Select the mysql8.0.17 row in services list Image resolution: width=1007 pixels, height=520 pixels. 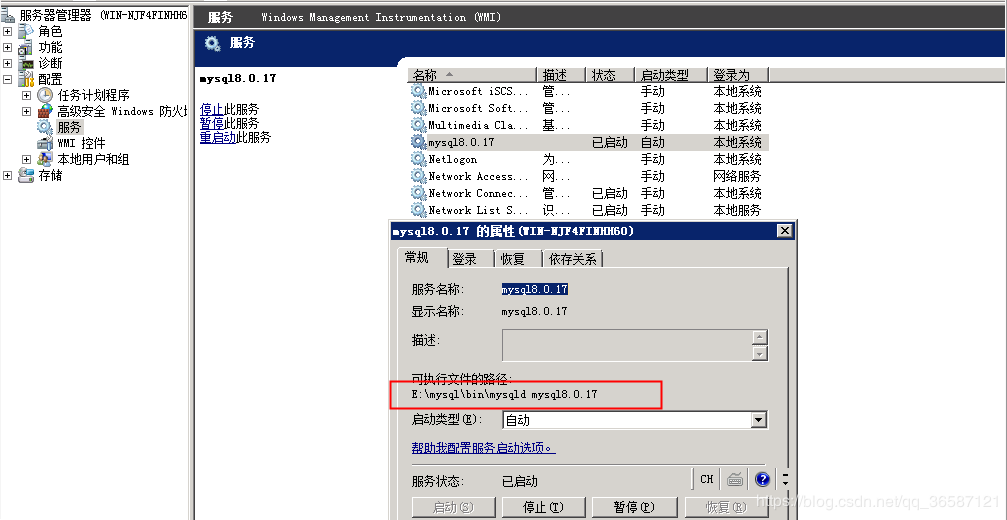[x=589, y=143]
